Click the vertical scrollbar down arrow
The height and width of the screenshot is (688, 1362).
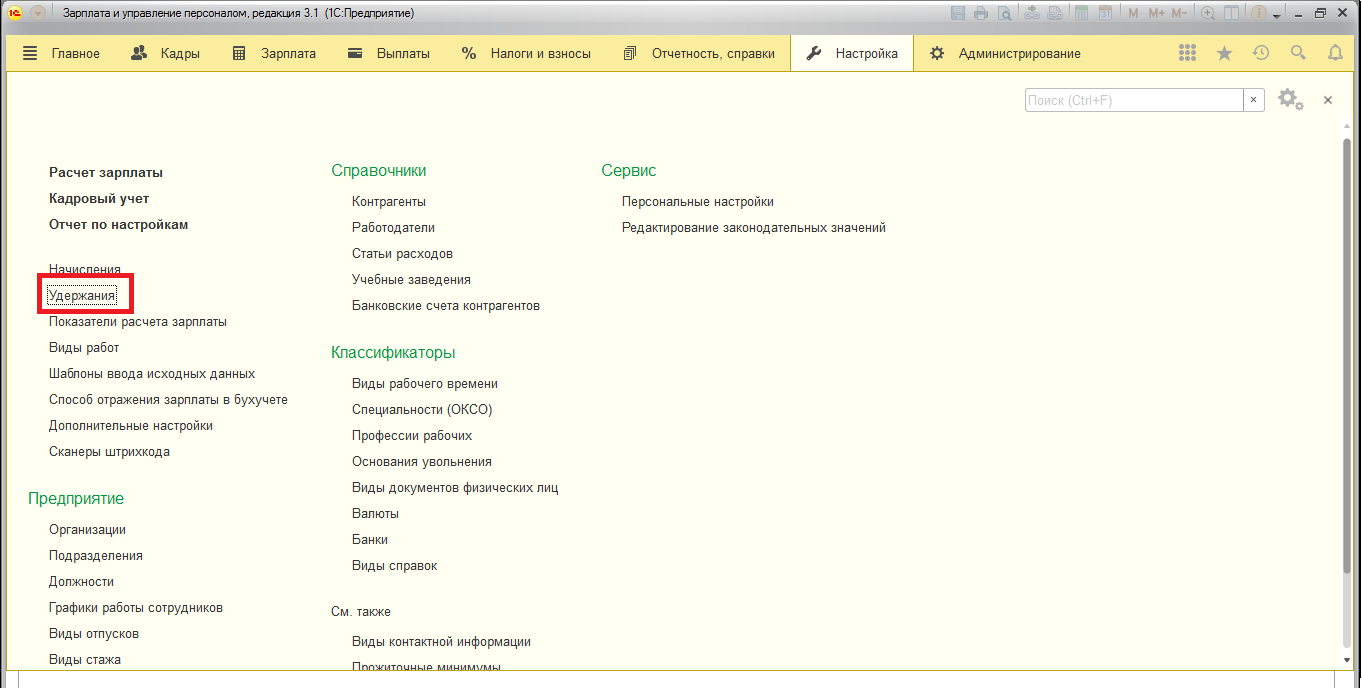1347,662
